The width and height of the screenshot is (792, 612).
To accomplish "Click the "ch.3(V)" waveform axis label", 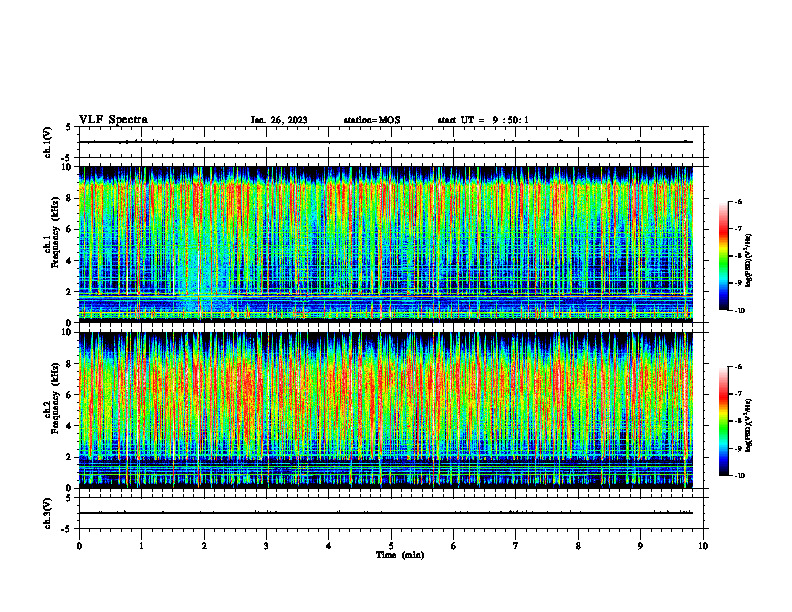I will coord(48,514).
